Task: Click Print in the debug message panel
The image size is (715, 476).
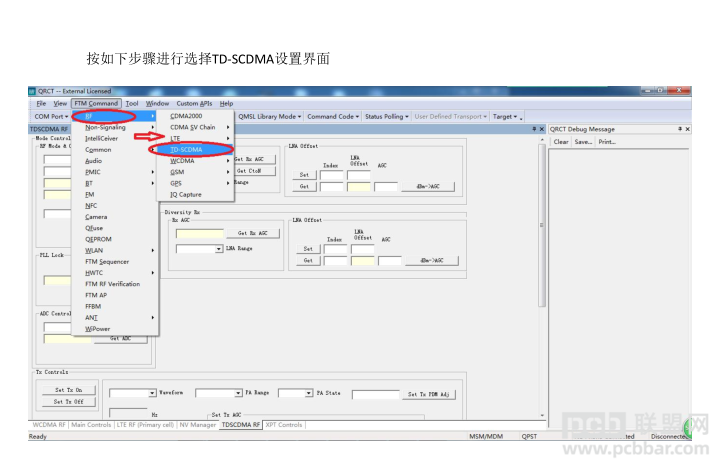Action: pyautogui.click(x=607, y=142)
